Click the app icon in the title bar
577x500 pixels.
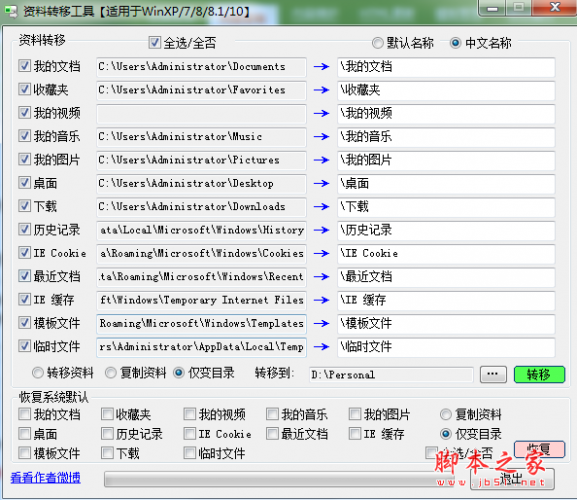(x=11, y=11)
